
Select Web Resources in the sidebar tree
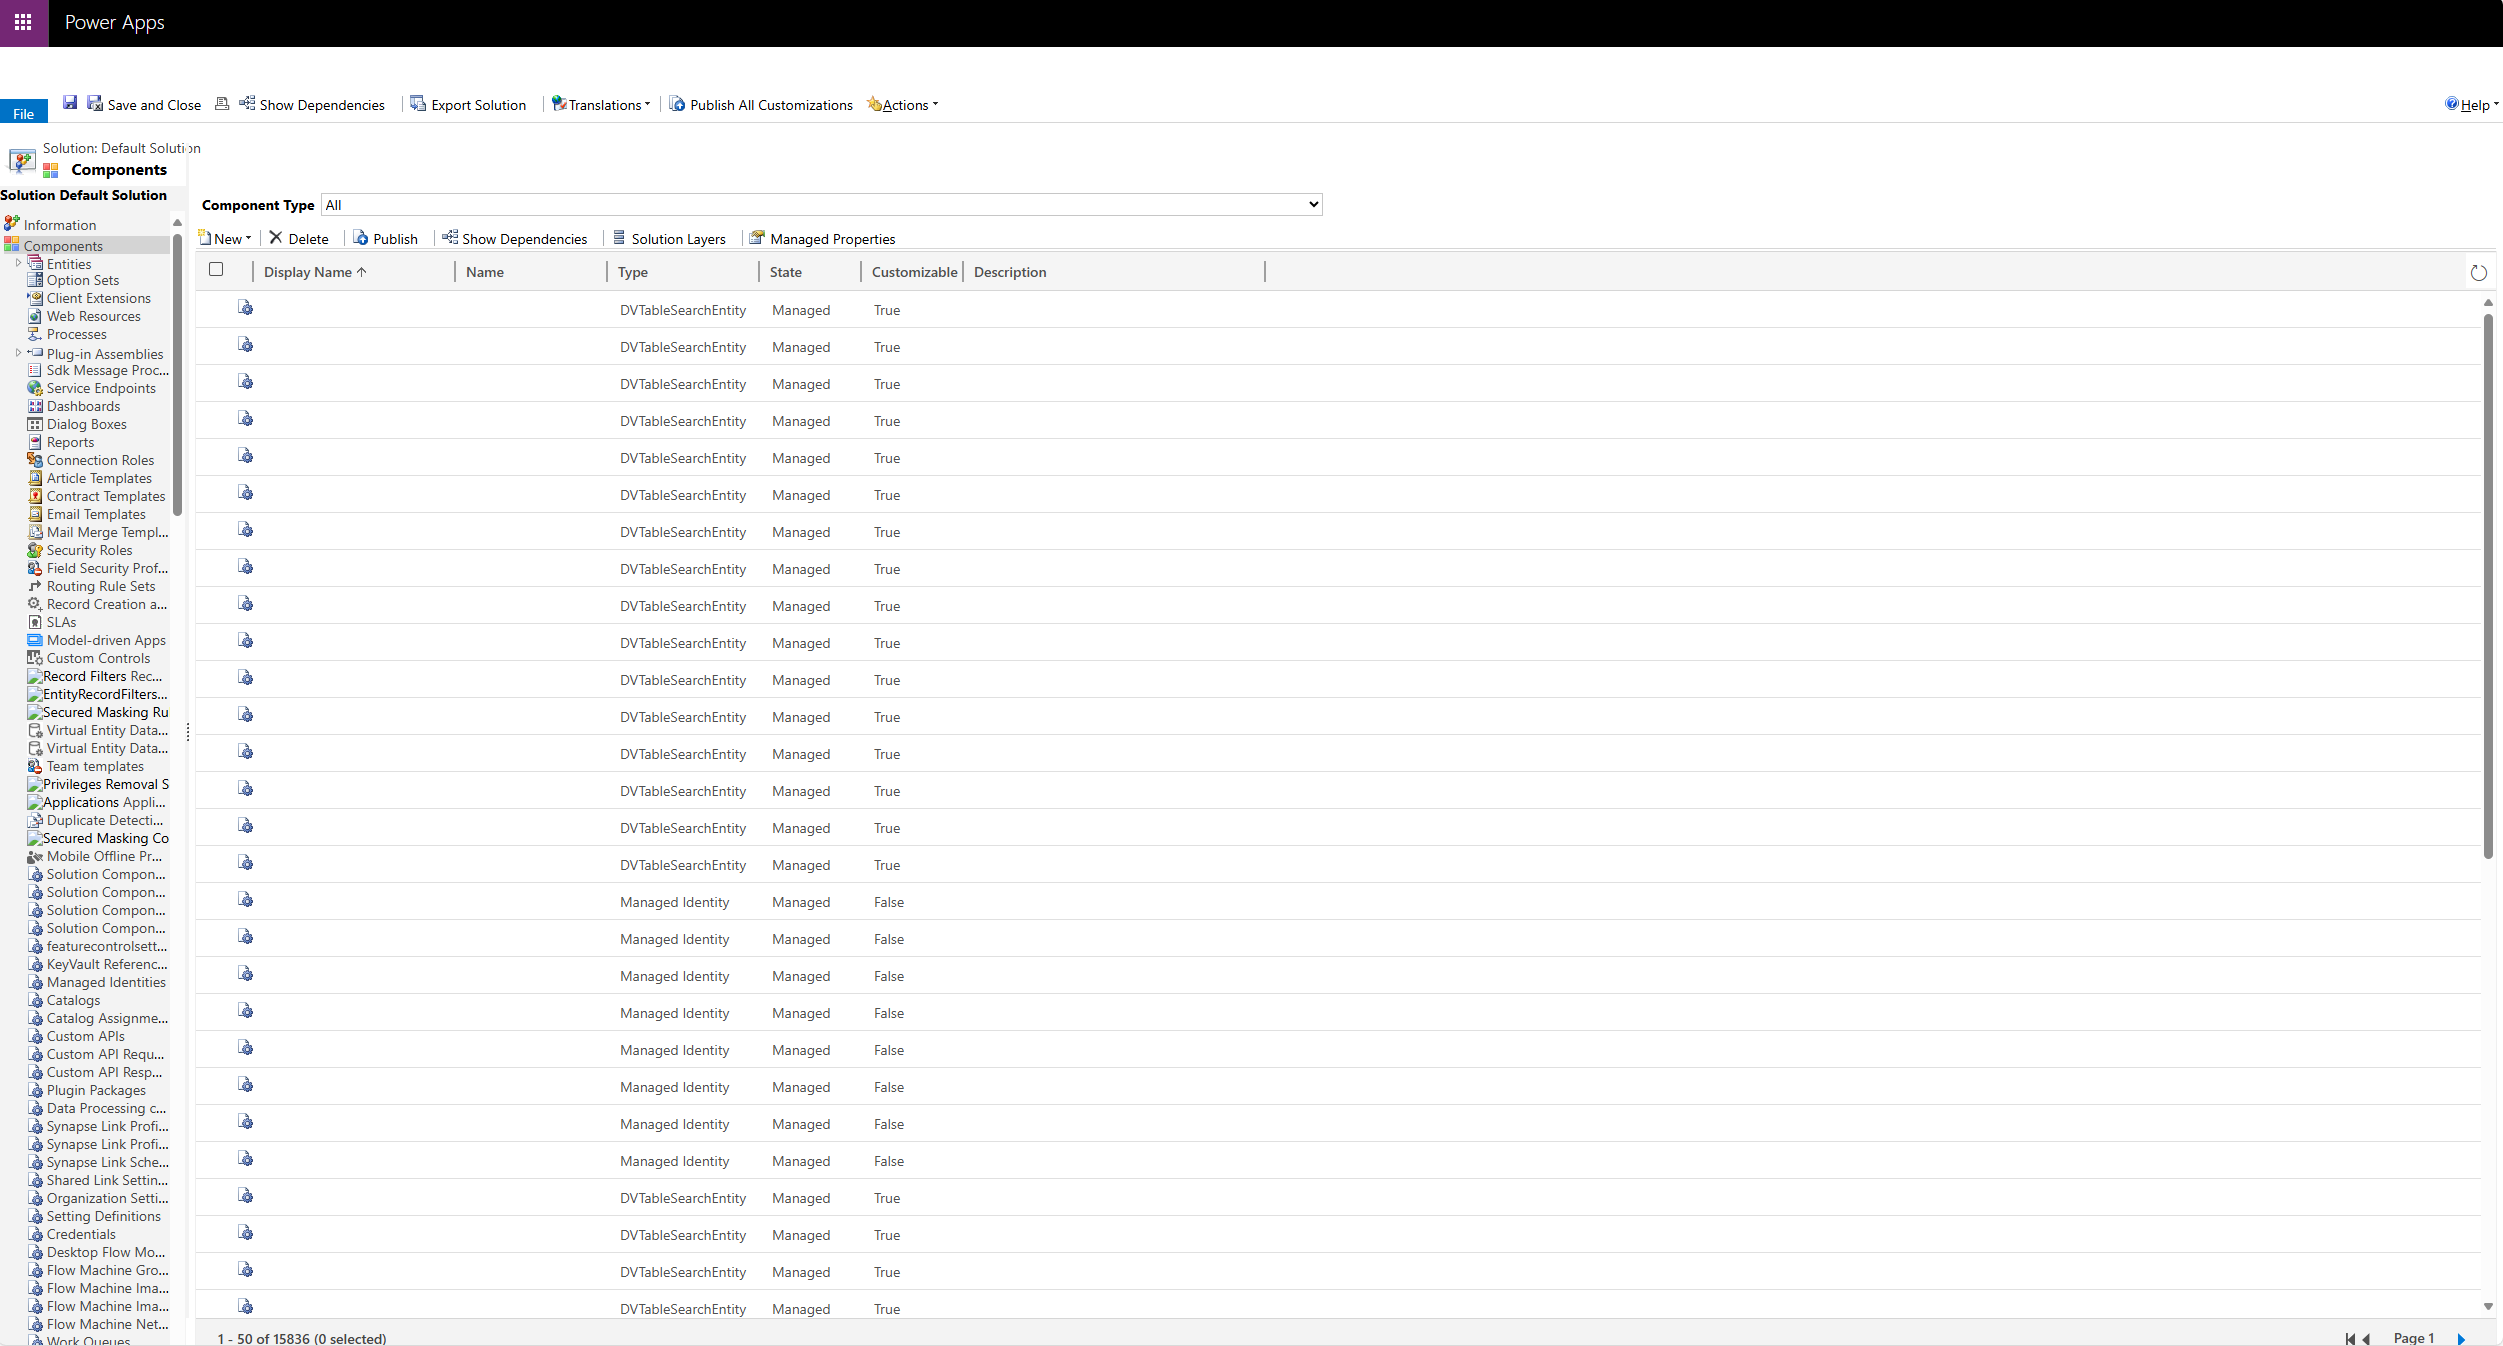pyautogui.click(x=93, y=316)
